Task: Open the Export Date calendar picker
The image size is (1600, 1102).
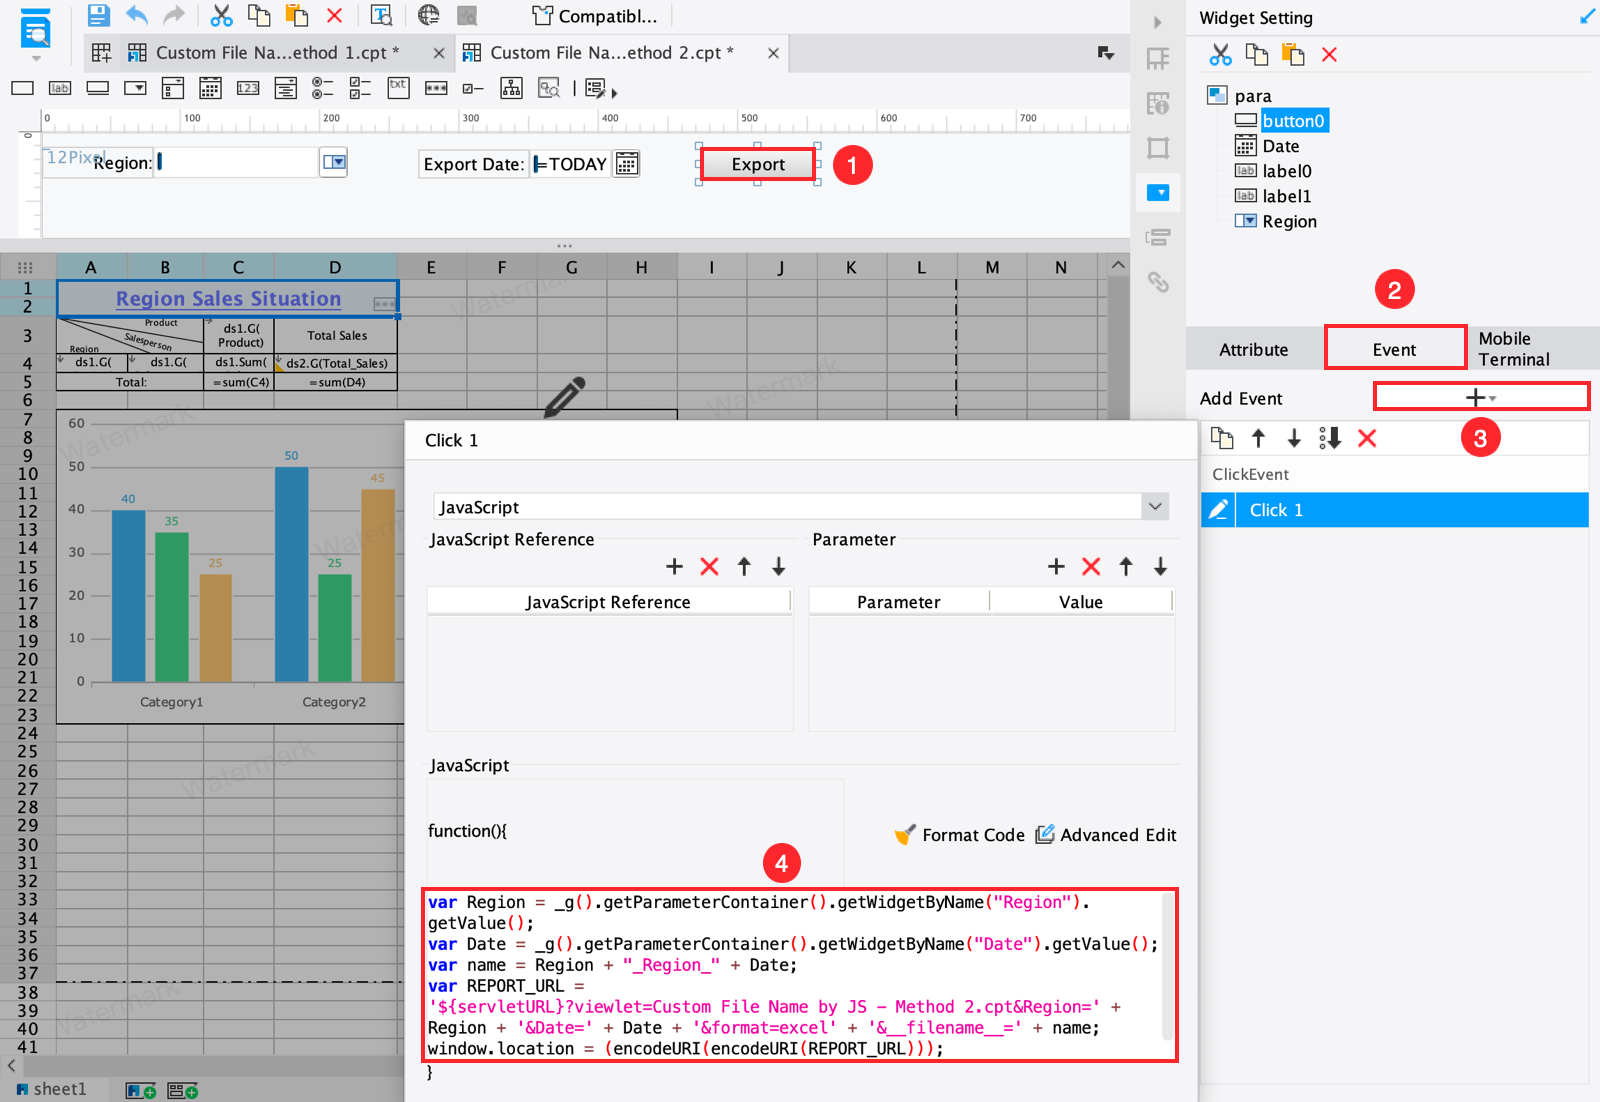Action: (626, 163)
